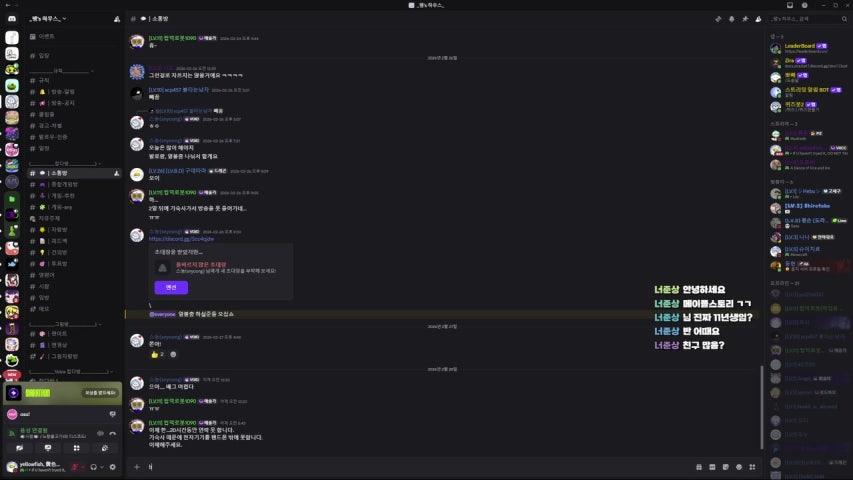The image size is (853, 480).
Task: Open input device options next to the microphone
Action: 83,467
